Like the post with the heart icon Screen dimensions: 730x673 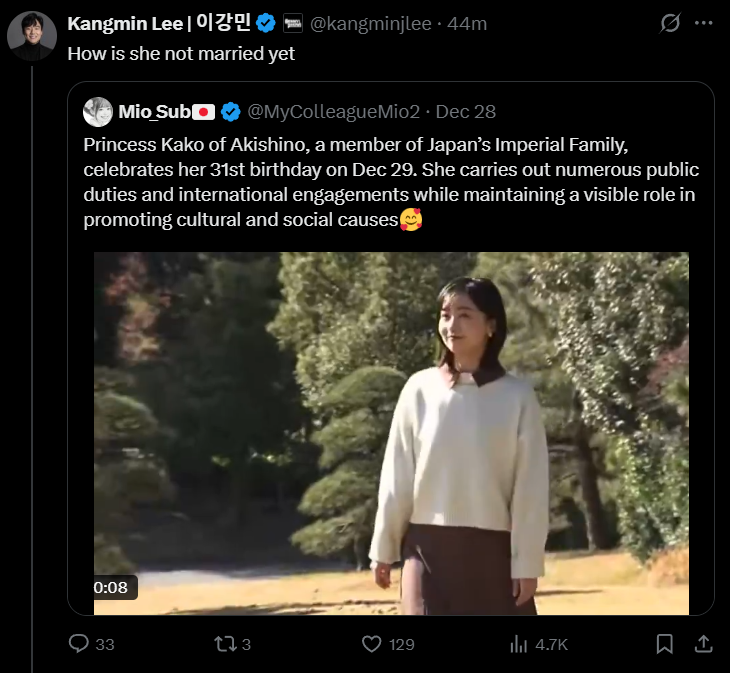tap(372, 644)
